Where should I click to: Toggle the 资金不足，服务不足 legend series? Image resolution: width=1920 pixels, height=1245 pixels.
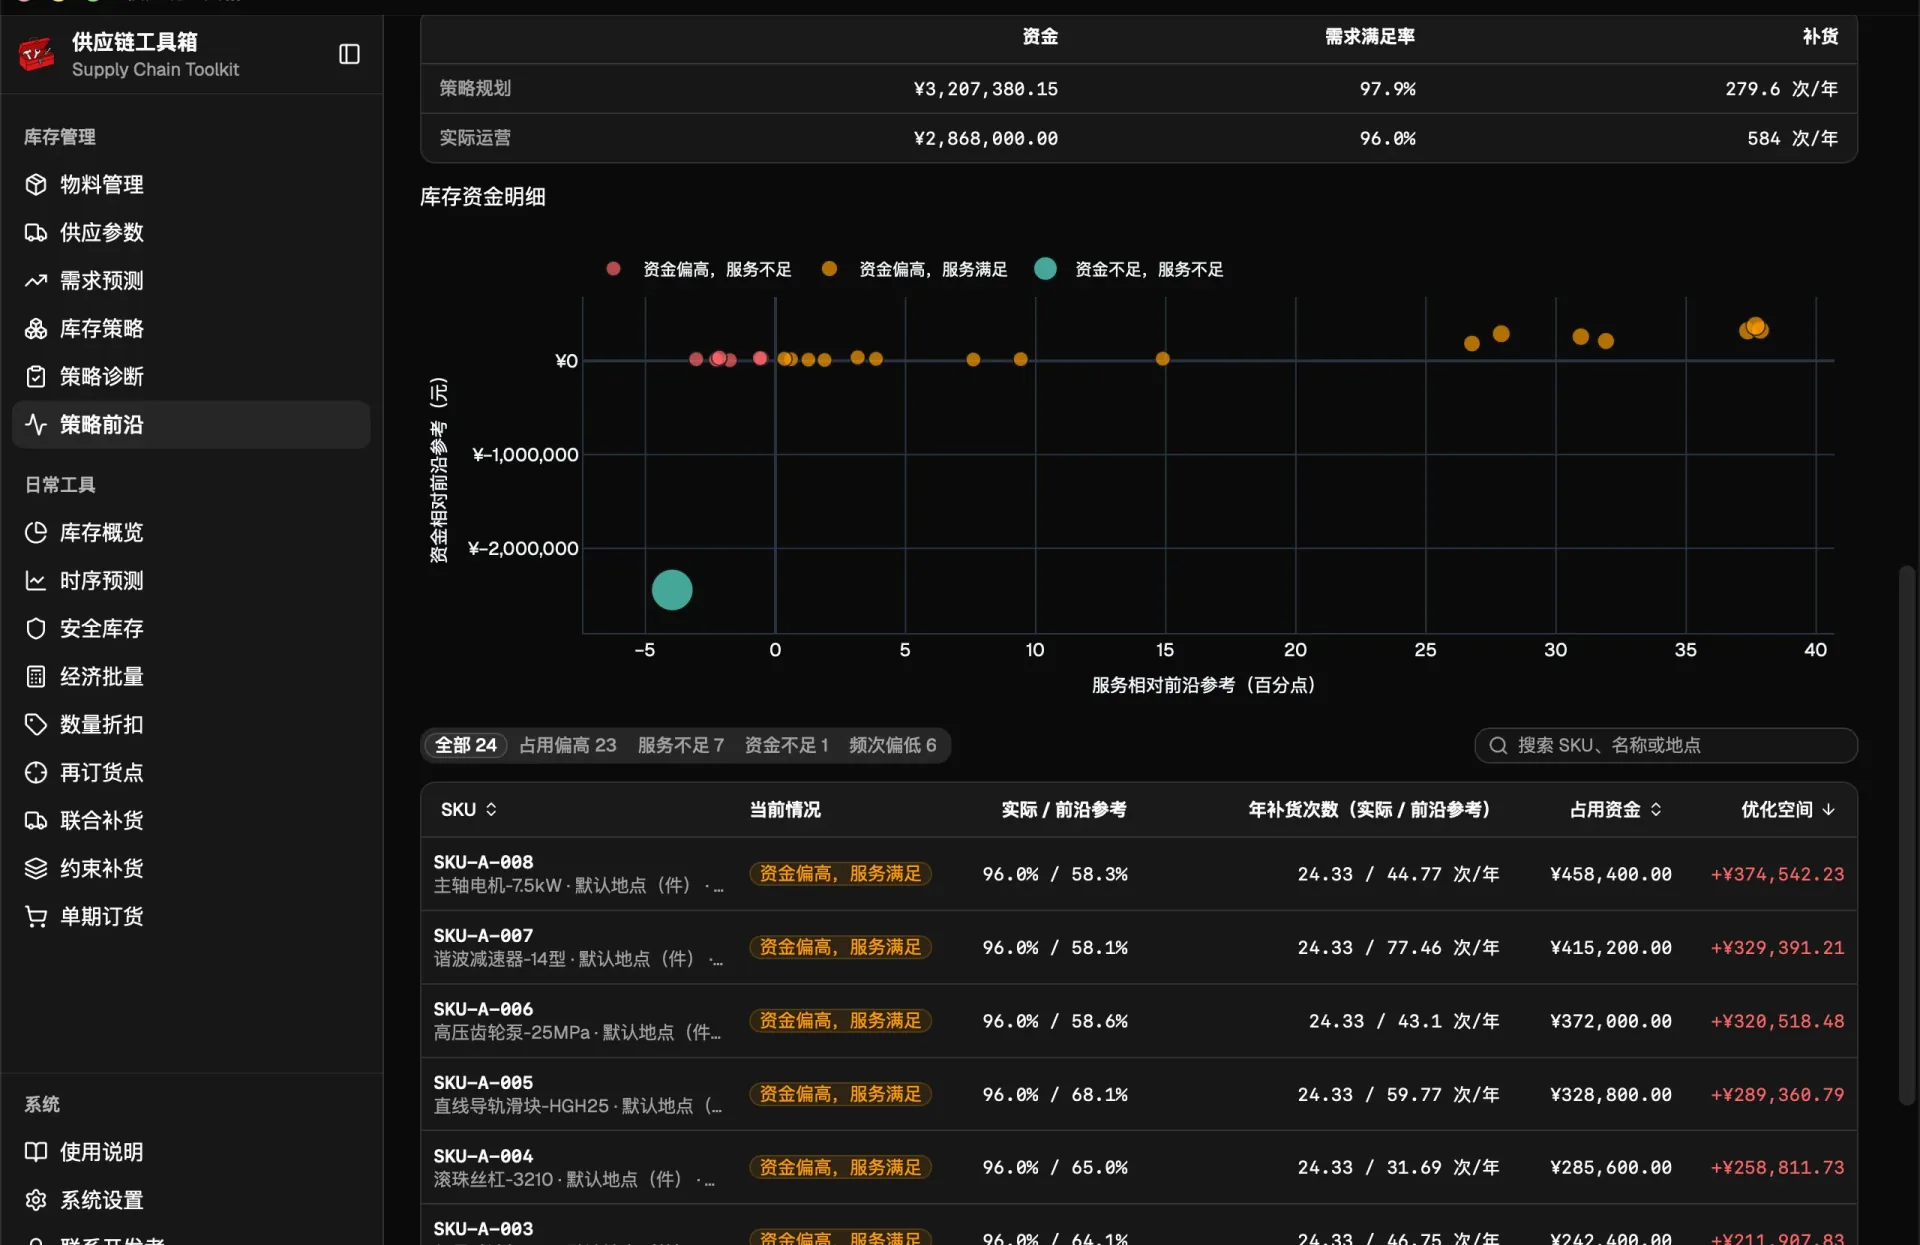(x=1129, y=269)
